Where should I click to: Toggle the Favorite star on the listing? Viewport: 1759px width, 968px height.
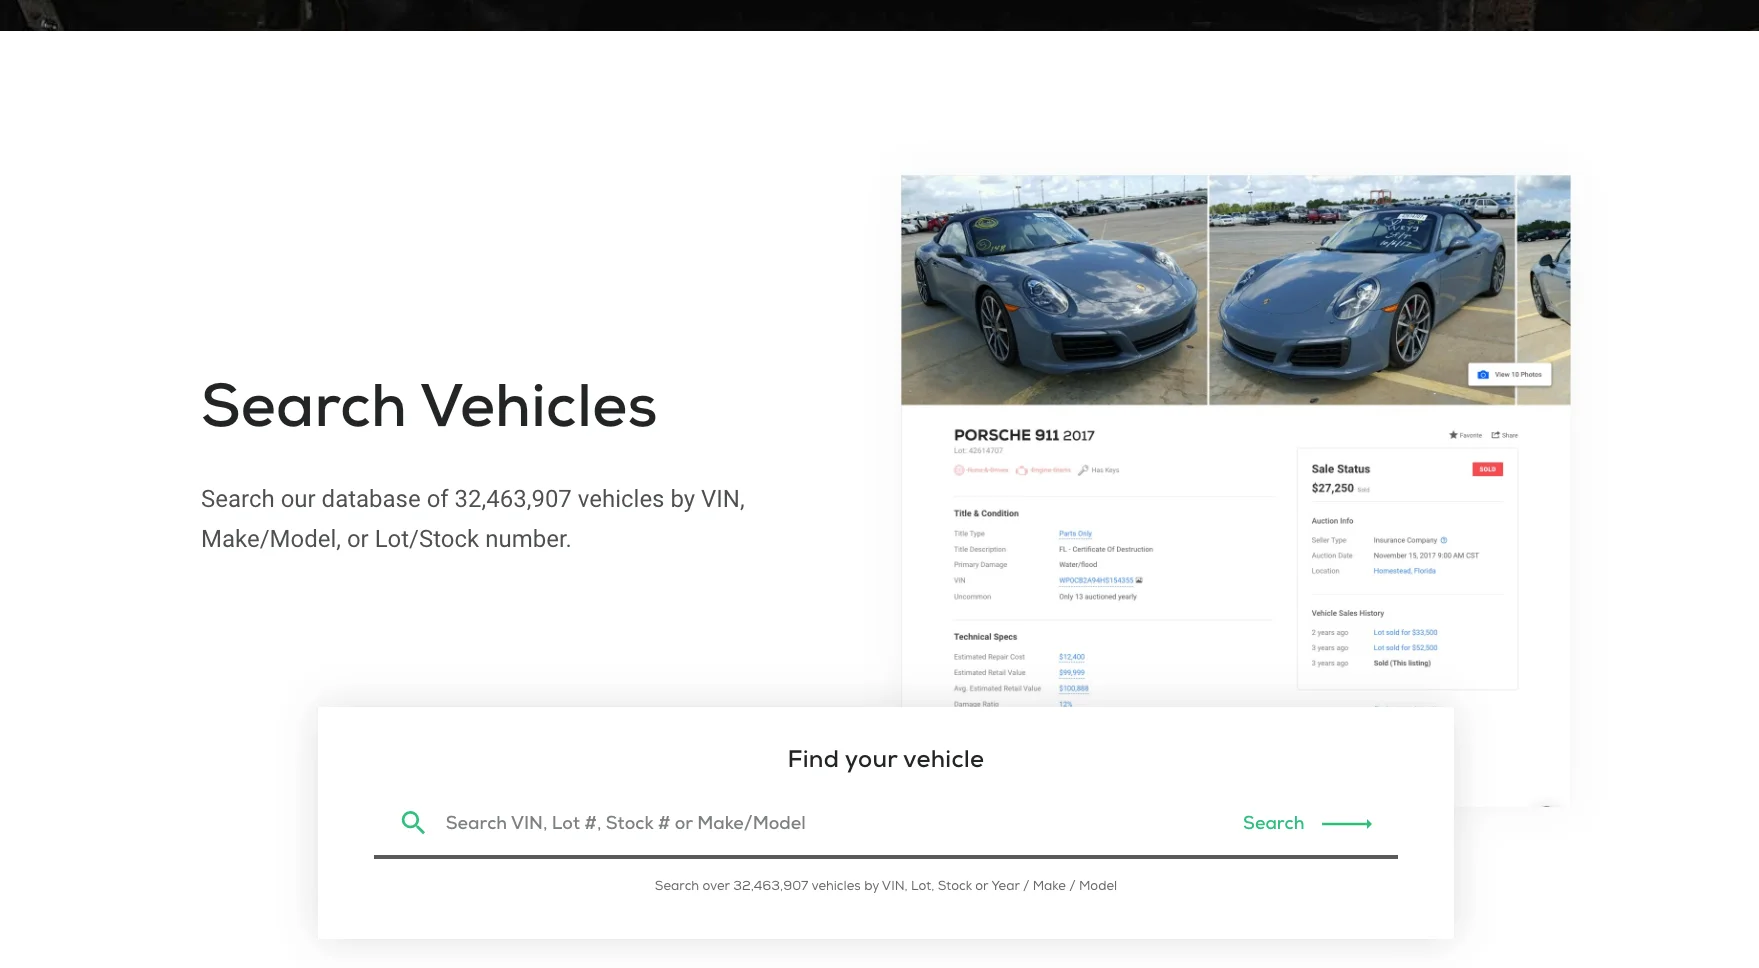[x=1454, y=435]
